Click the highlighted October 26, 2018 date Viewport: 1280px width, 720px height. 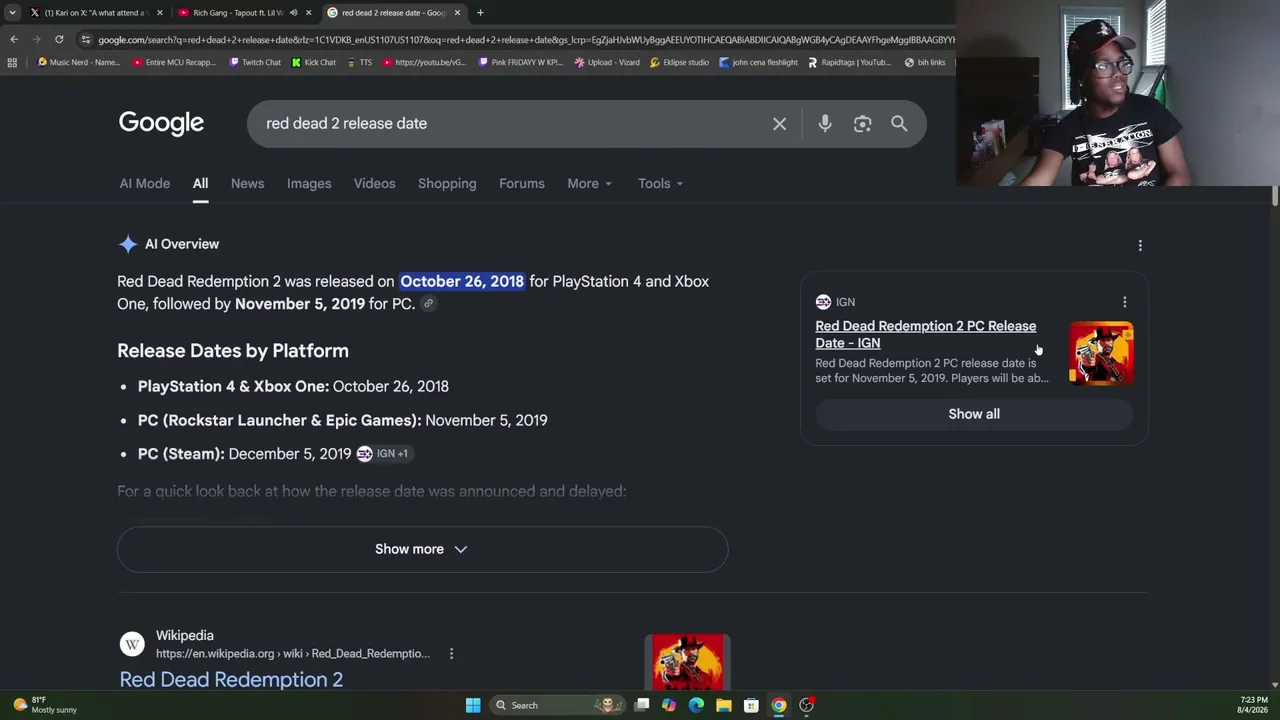[462, 282]
